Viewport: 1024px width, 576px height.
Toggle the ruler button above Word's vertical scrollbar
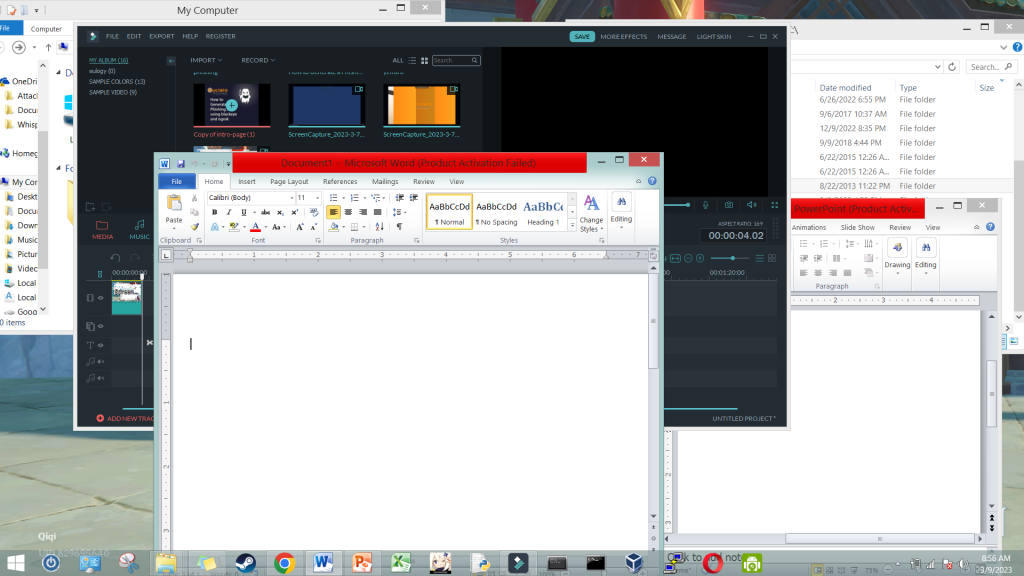(653, 256)
